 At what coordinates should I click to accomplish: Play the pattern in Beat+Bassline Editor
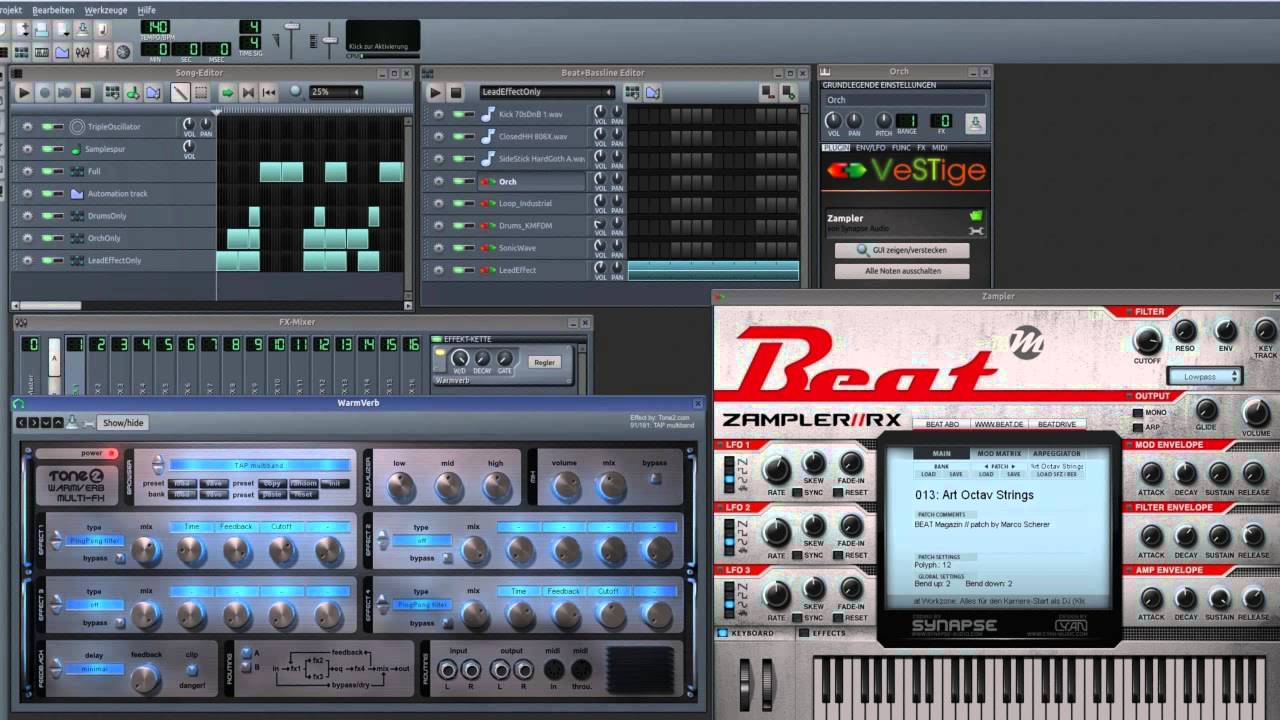tap(435, 92)
